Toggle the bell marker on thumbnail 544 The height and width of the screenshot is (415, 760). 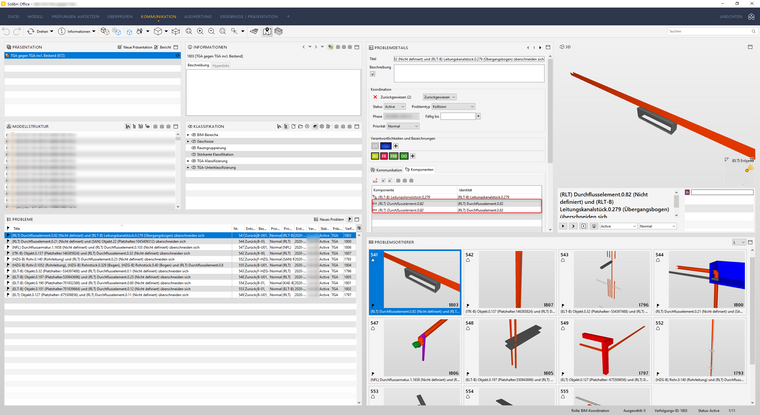pos(658,260)
